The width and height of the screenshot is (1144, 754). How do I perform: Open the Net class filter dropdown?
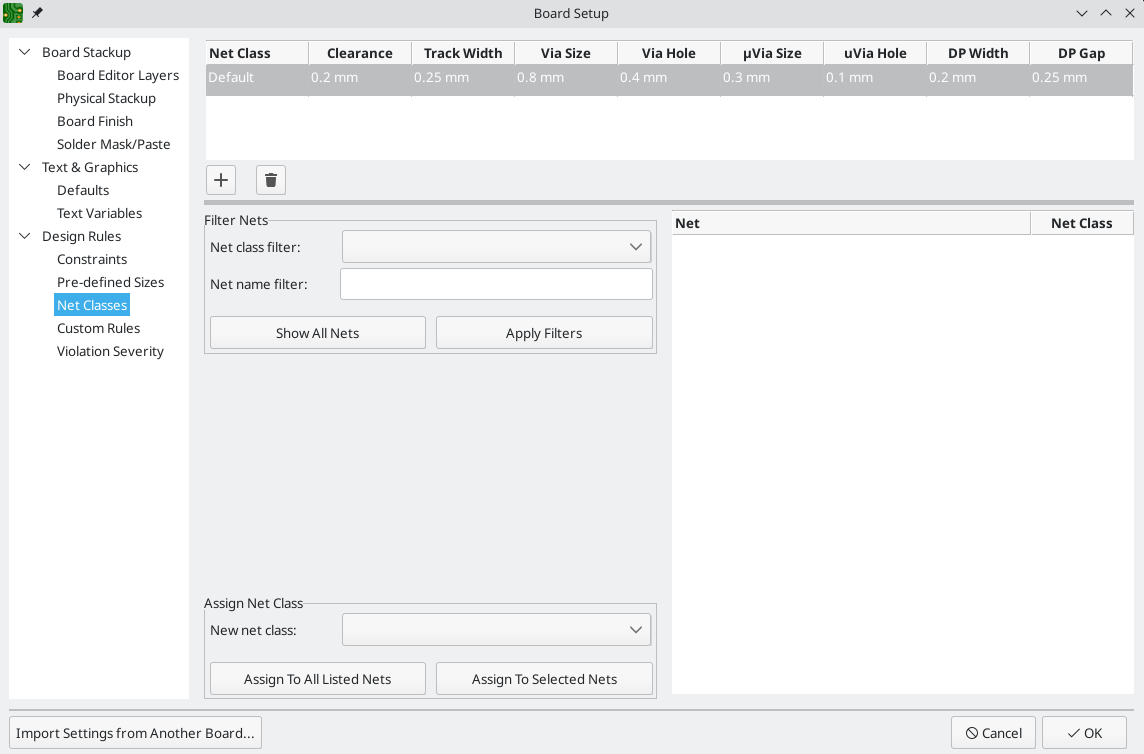[496, 247]
